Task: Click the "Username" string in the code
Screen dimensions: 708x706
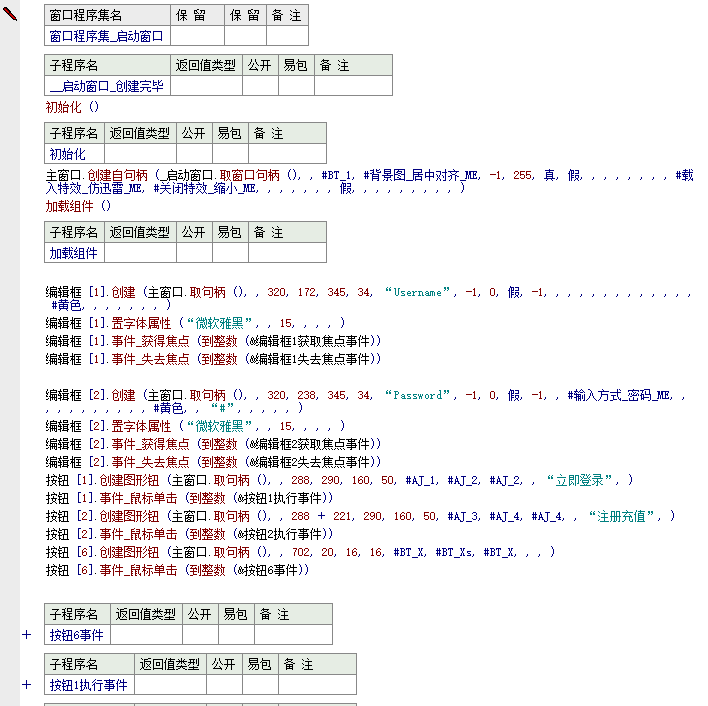Action: point(417,293)
